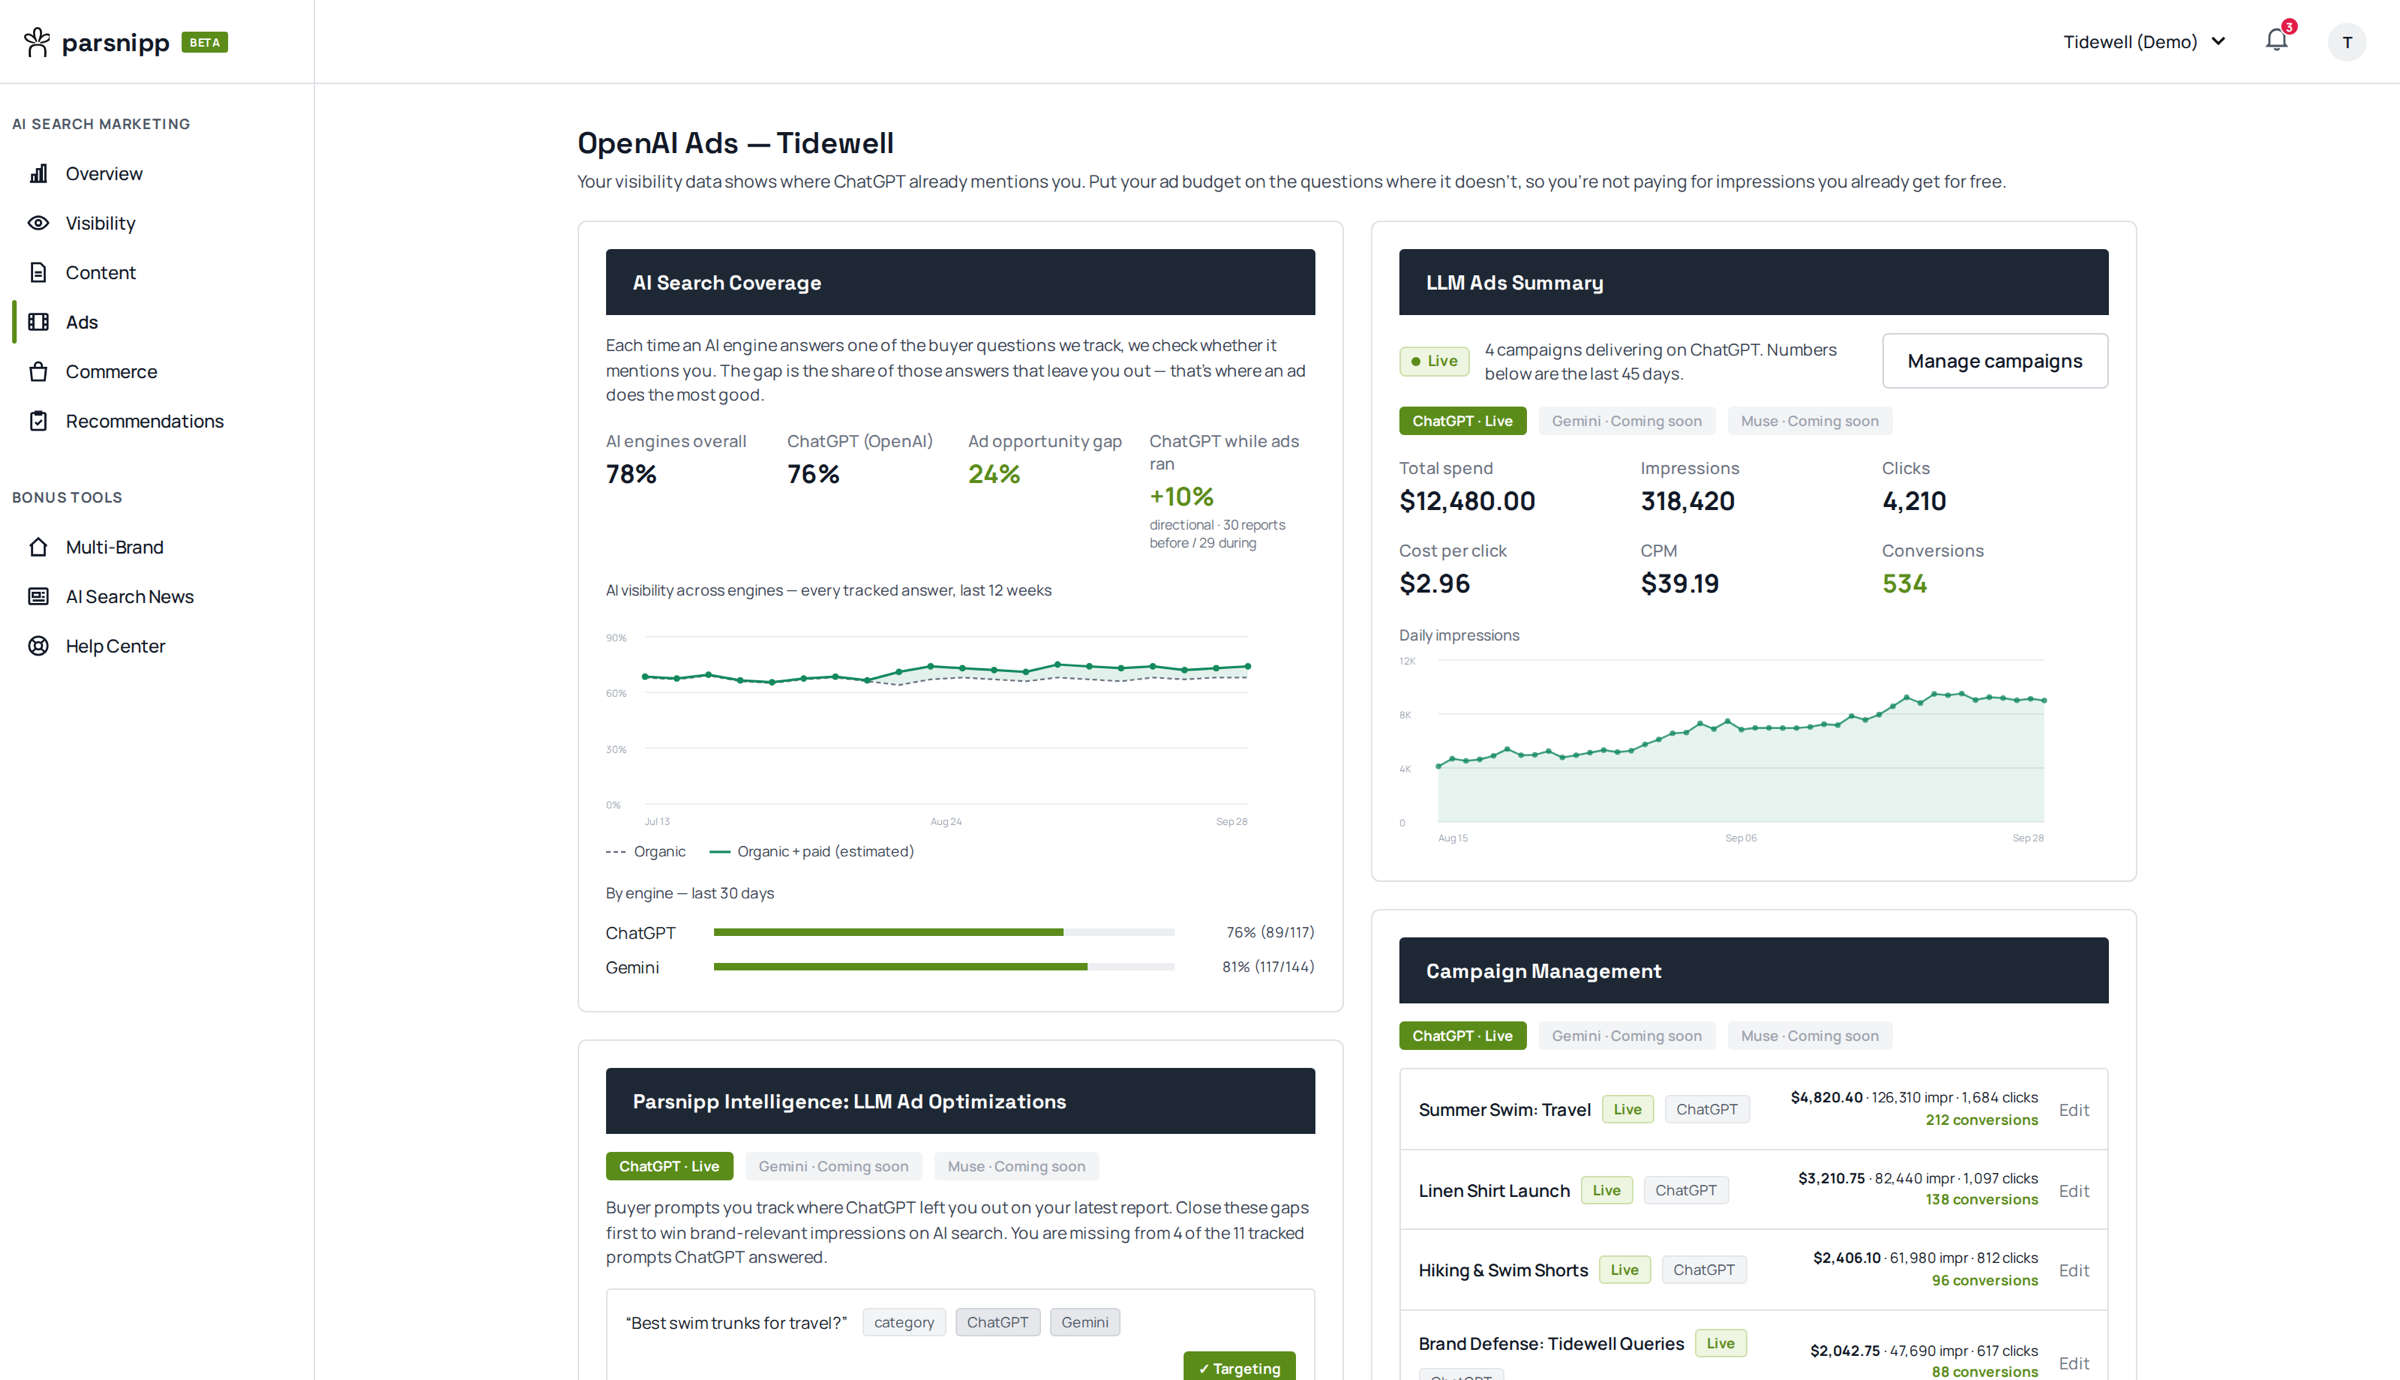
Task: Select Commerce in the sidebar
Action: pos(111,372)
